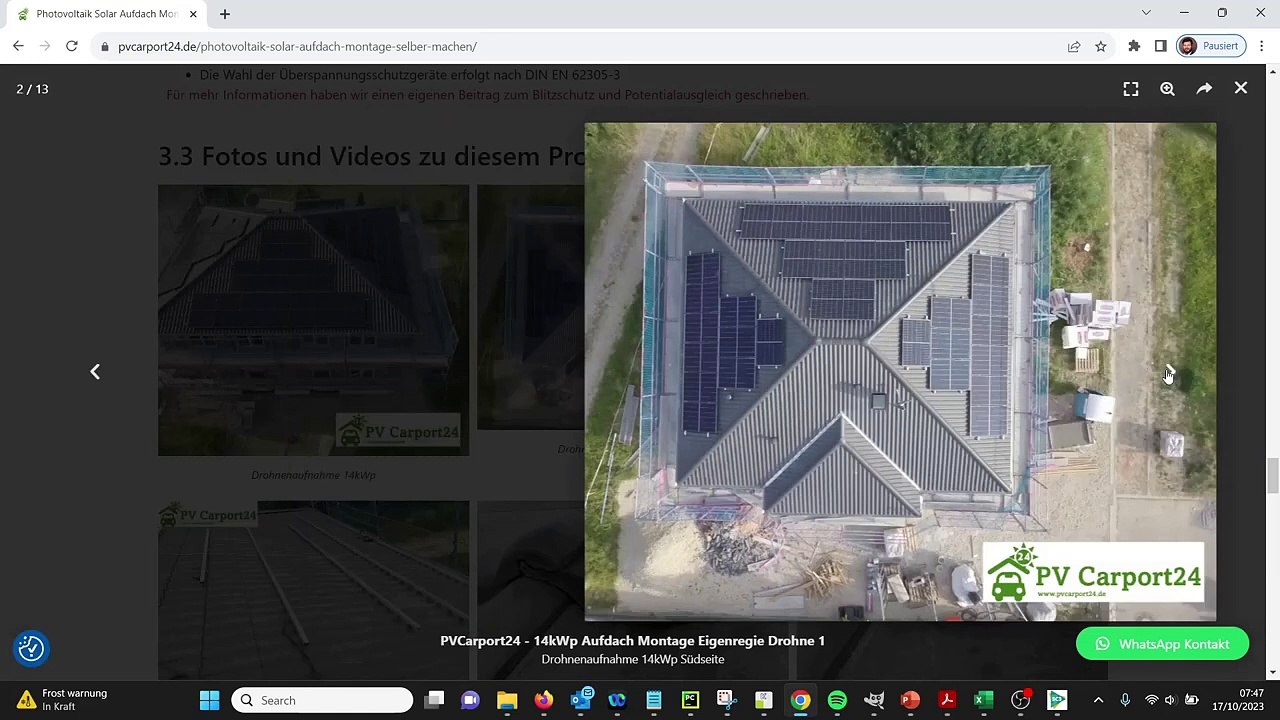Open PyCharm from the taskbar
This screenshot has width=1280, height=720.
tap(690, 700)
